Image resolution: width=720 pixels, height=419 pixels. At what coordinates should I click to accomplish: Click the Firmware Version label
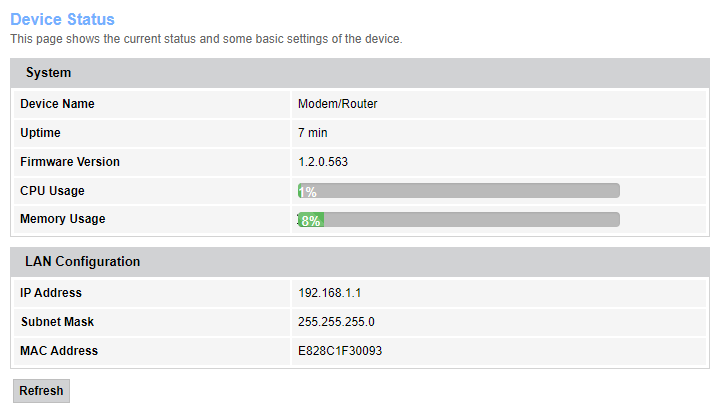70,162
